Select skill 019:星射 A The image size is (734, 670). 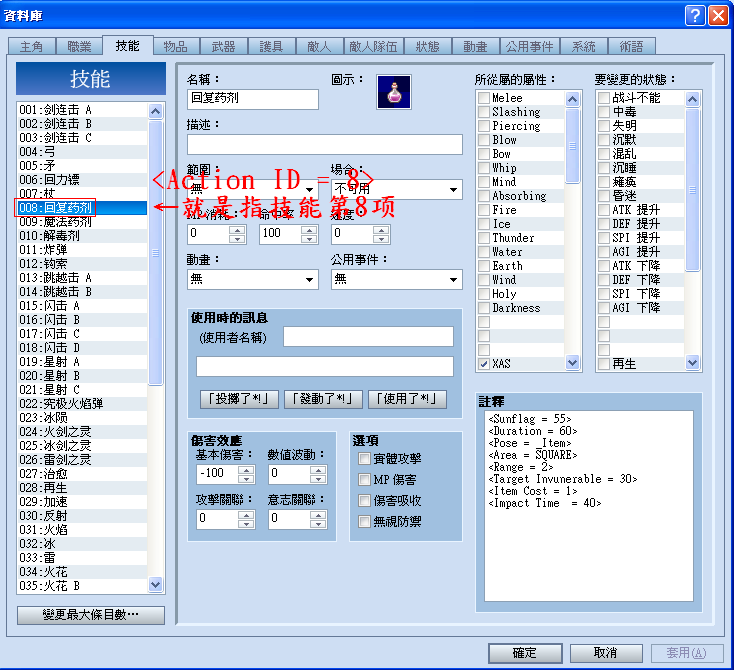81,362
